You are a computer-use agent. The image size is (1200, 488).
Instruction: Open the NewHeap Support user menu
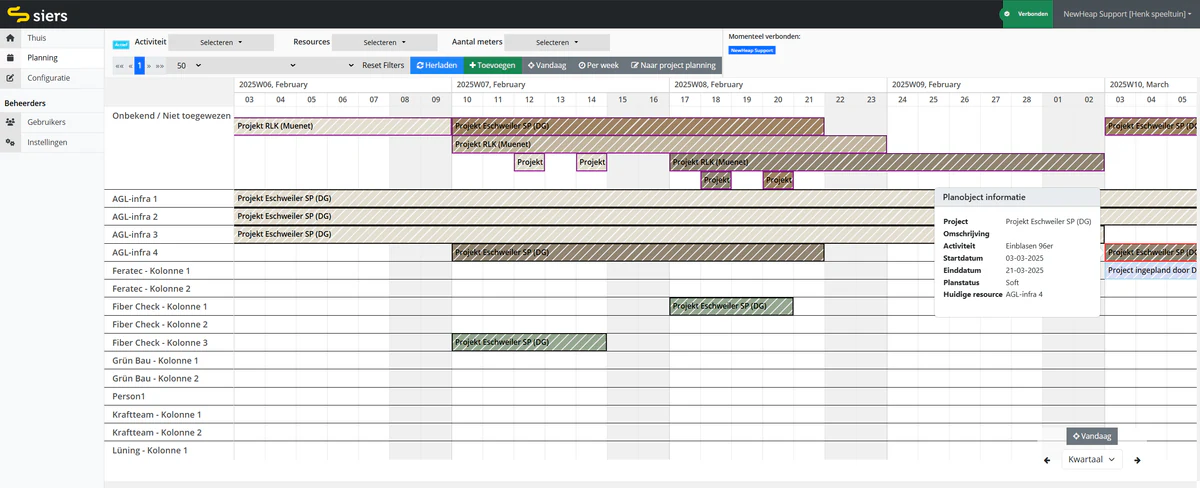[1126, 14]
